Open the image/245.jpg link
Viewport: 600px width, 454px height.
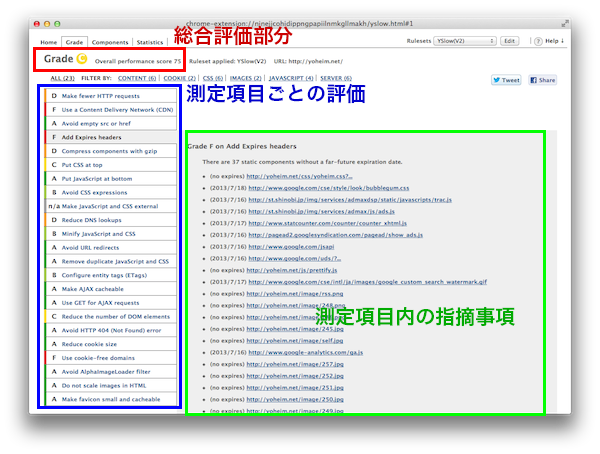(x=295, y=329)
